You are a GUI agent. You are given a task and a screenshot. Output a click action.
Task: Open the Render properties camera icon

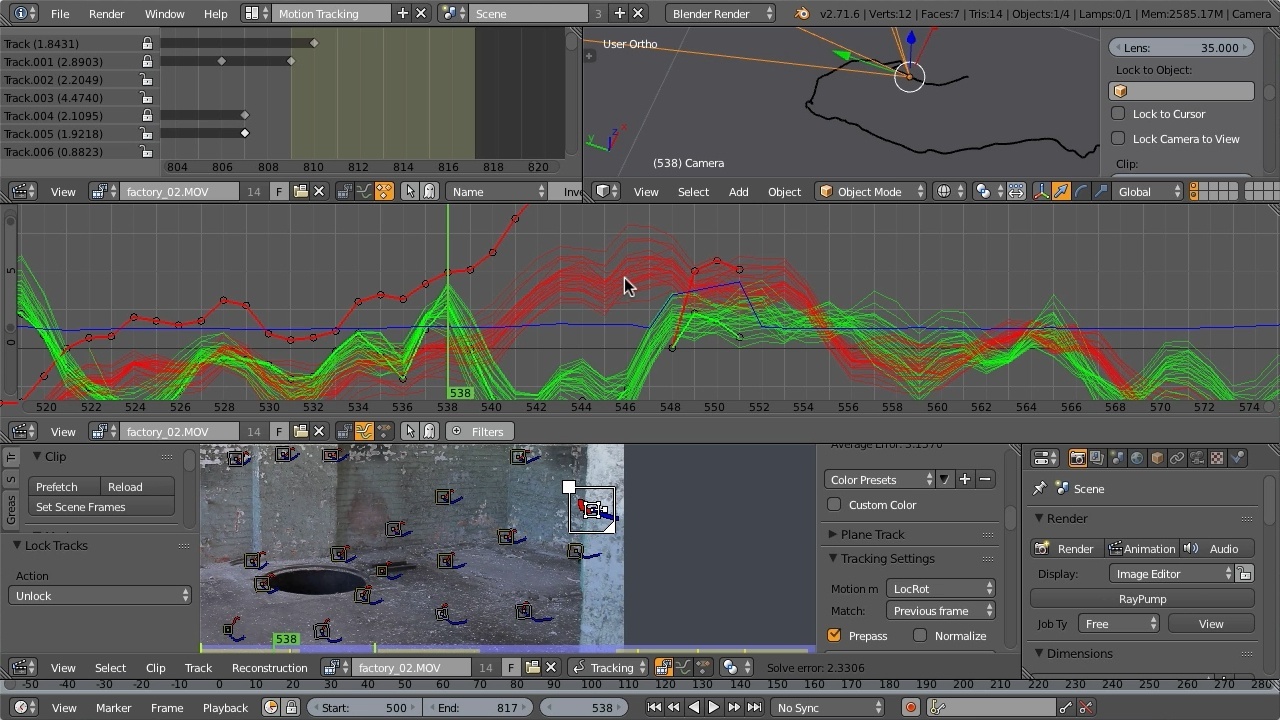tap(1077, 458)
